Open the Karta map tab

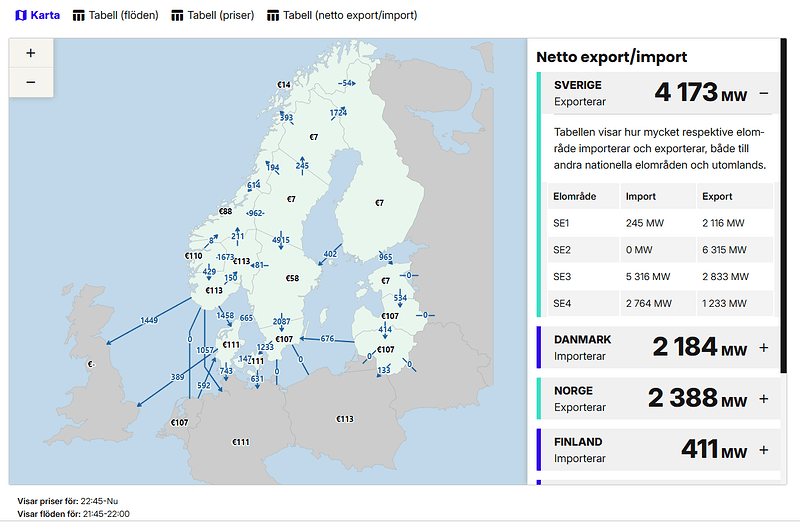[x=37, y=15]
